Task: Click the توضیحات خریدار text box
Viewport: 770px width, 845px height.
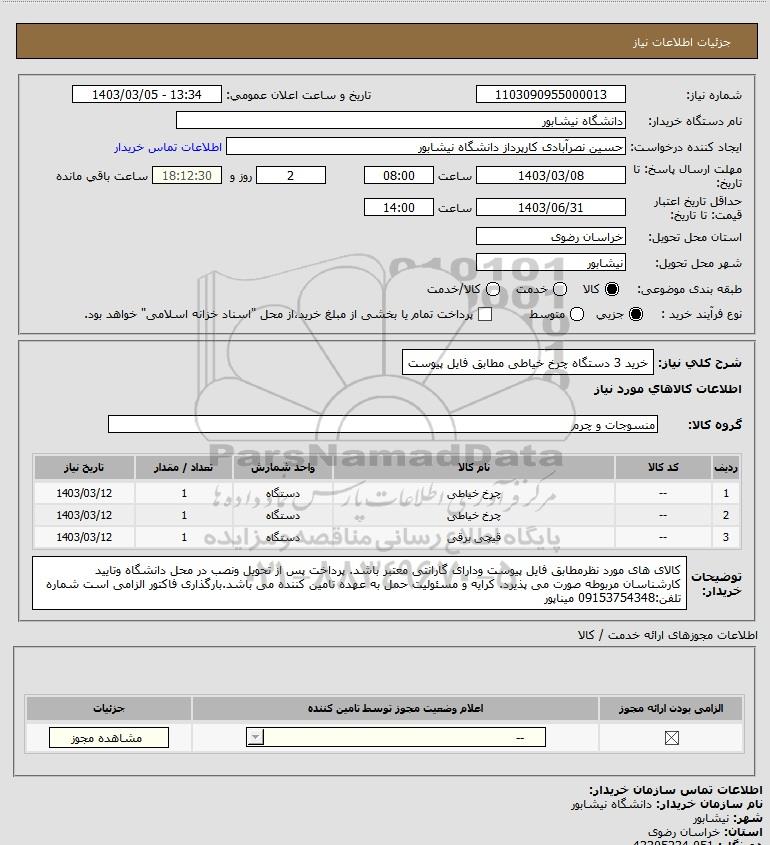Action: 359,584
